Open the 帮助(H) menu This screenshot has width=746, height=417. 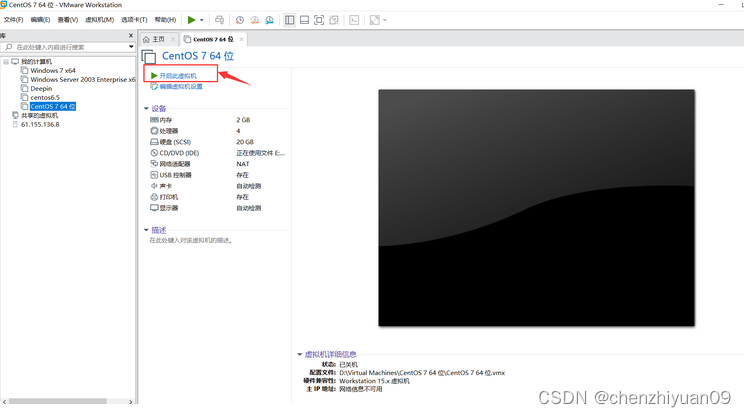click(165, 20)
